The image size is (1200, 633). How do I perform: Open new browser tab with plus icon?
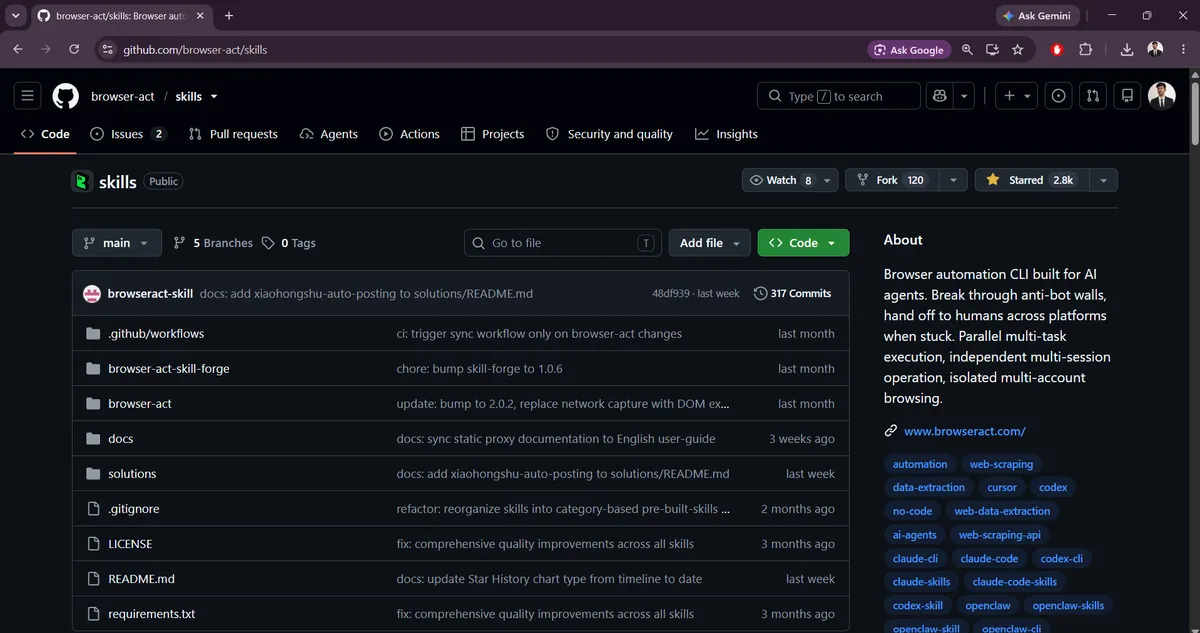[229, 16]
